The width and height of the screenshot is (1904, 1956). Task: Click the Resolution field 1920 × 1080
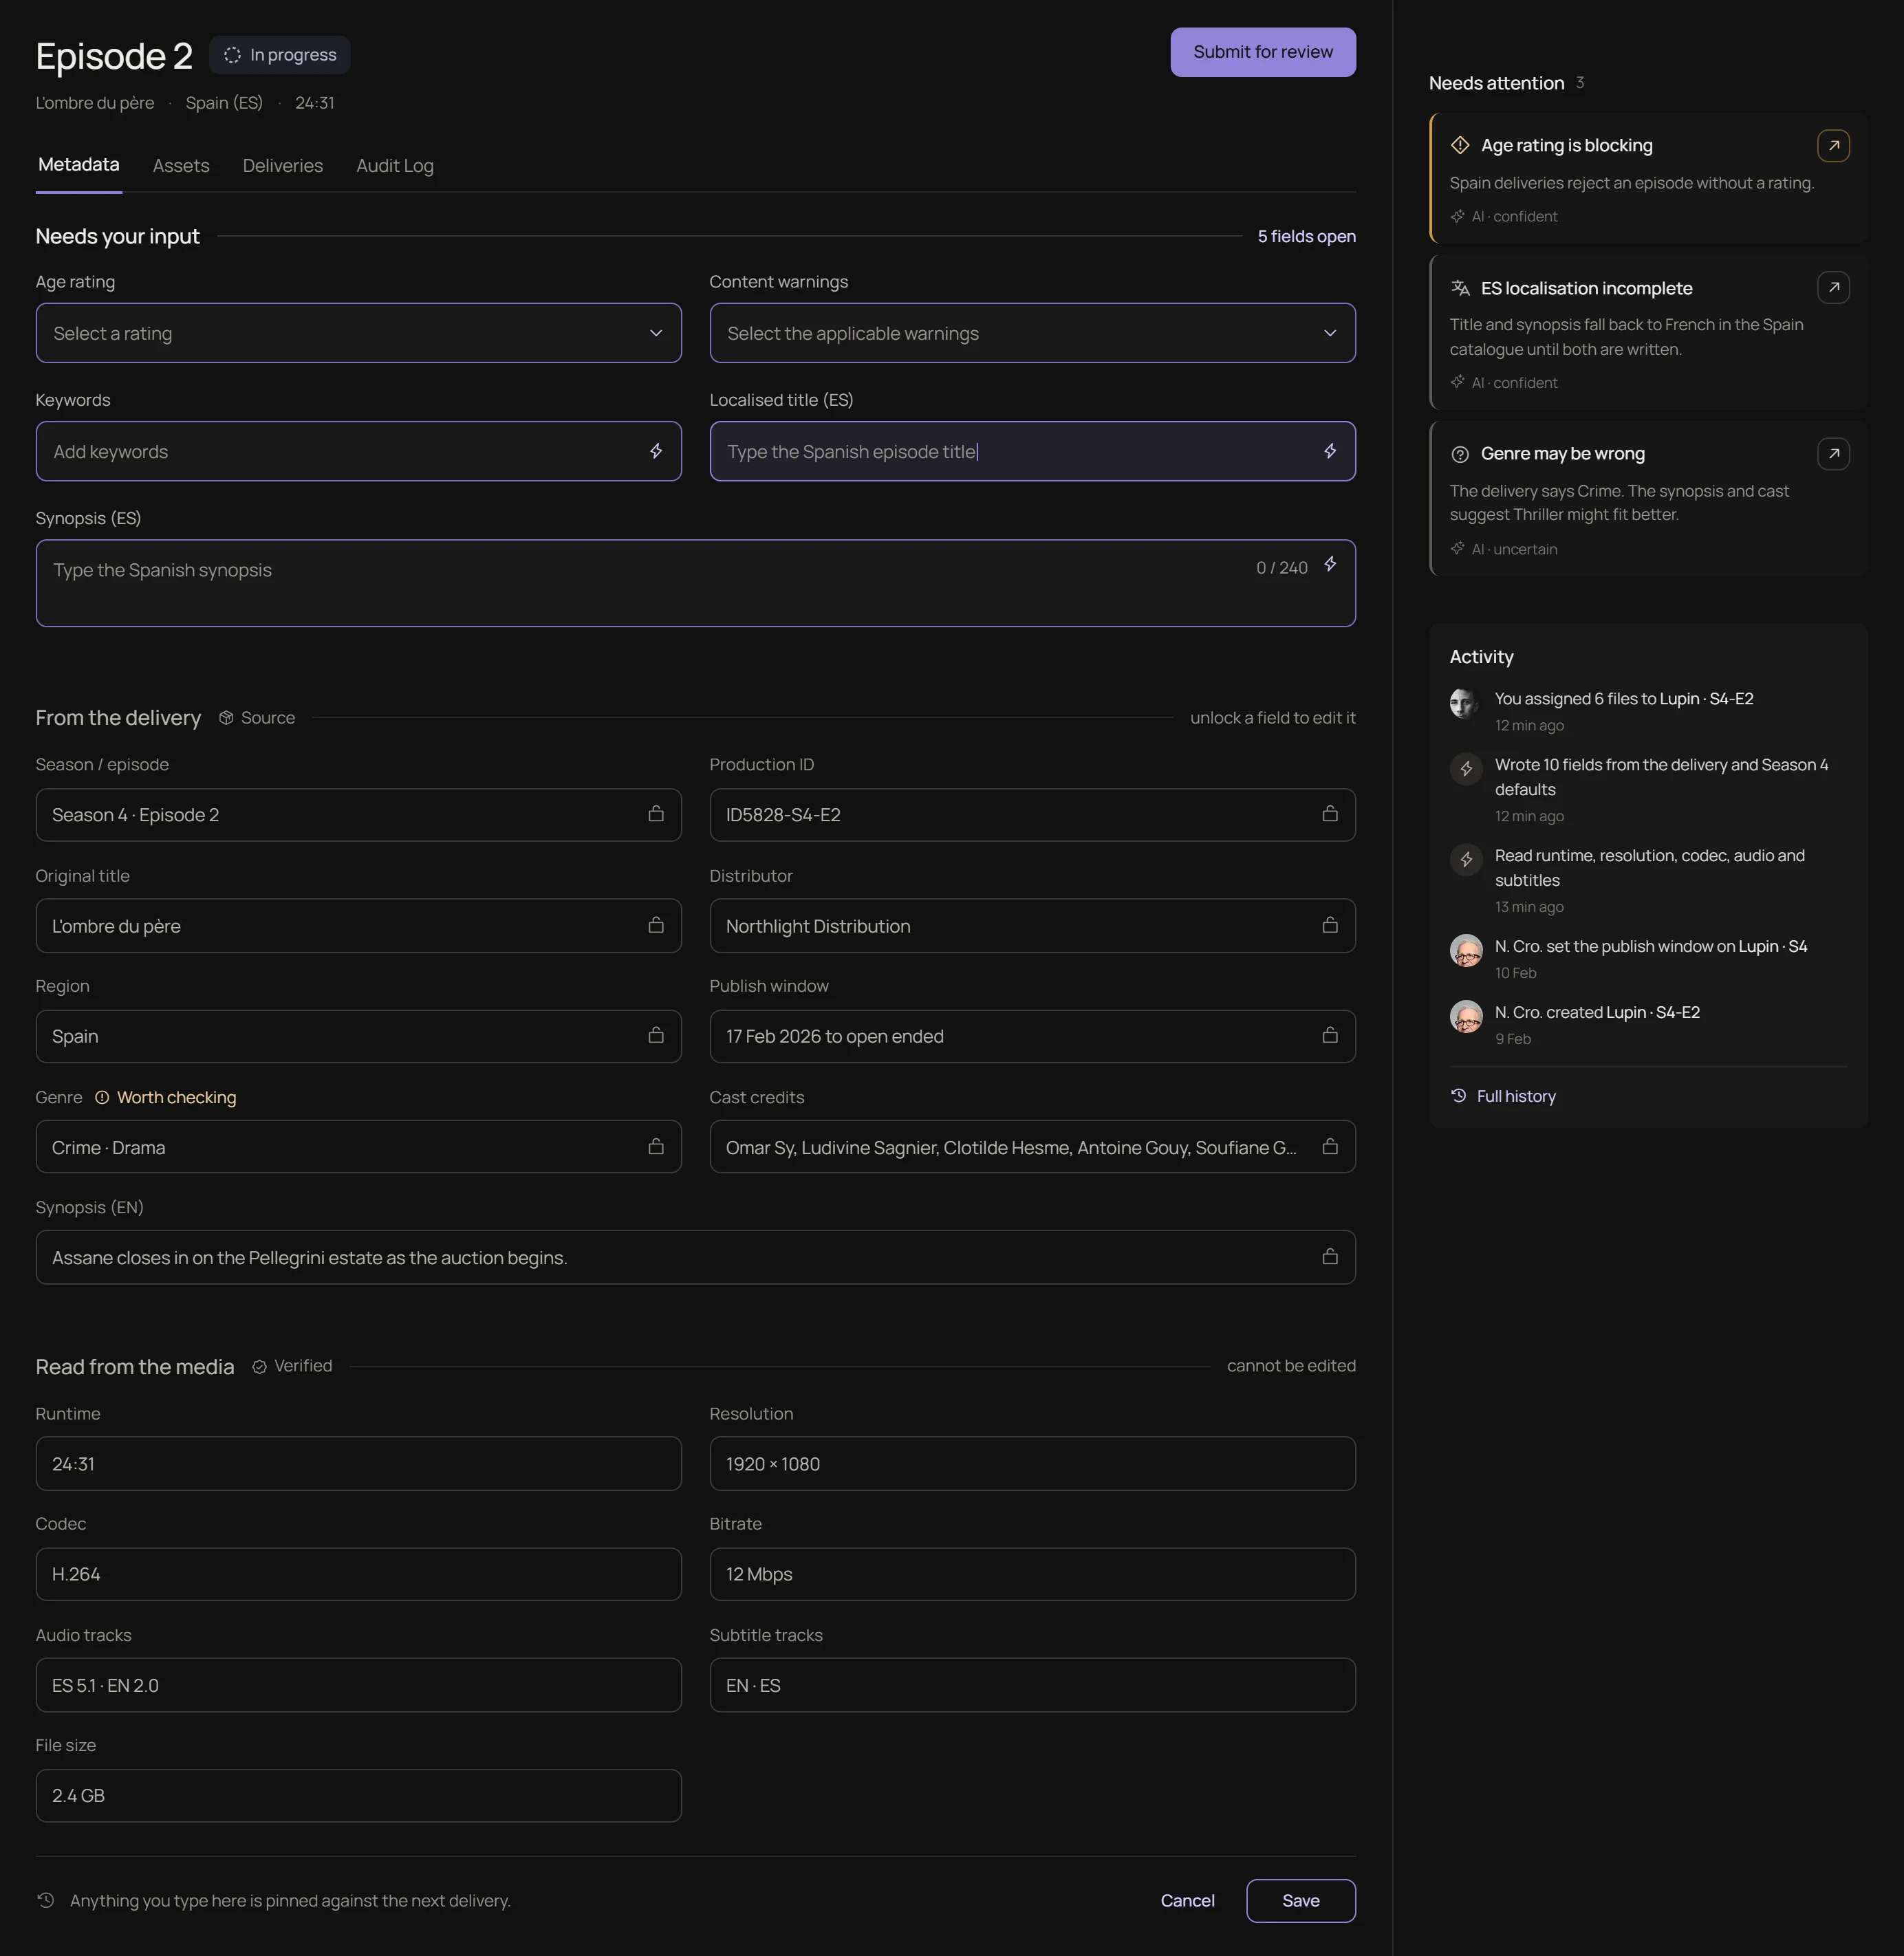[x=1032, y=1463]
